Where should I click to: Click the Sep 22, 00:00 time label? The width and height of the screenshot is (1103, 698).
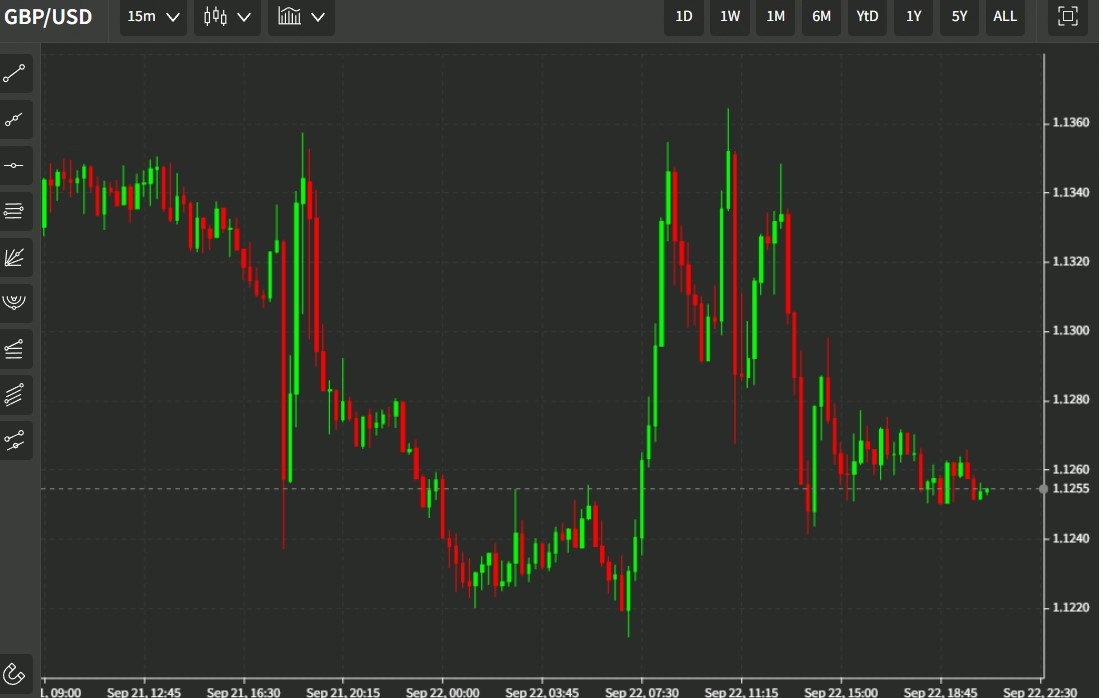(x=442, y=692)
